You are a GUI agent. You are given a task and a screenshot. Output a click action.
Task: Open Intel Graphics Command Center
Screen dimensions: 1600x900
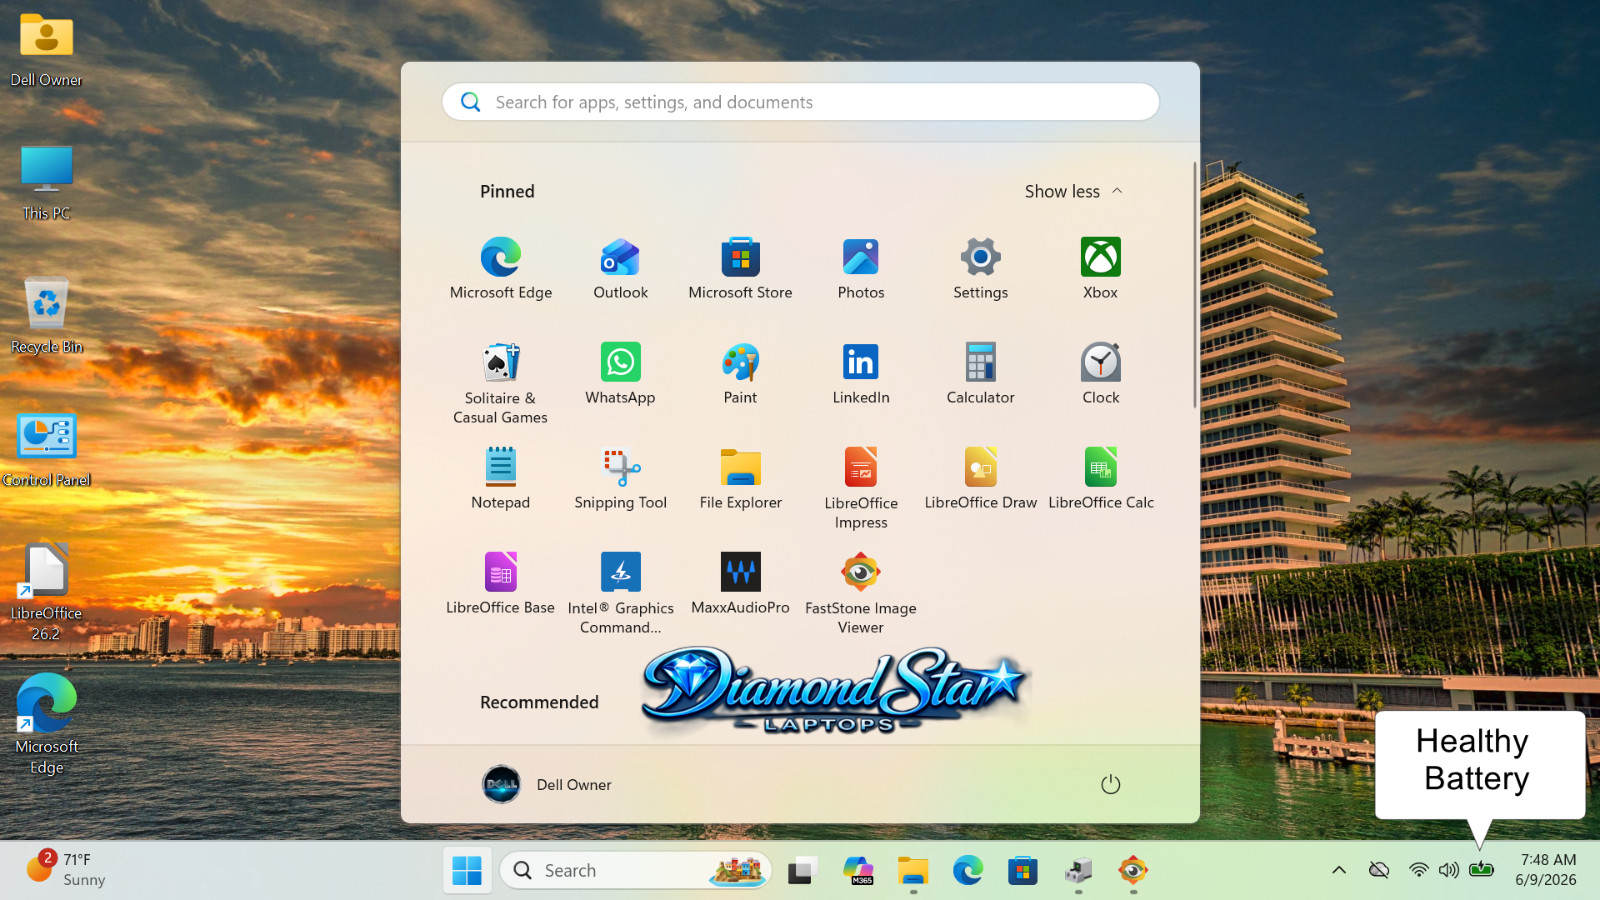(620, 593)
